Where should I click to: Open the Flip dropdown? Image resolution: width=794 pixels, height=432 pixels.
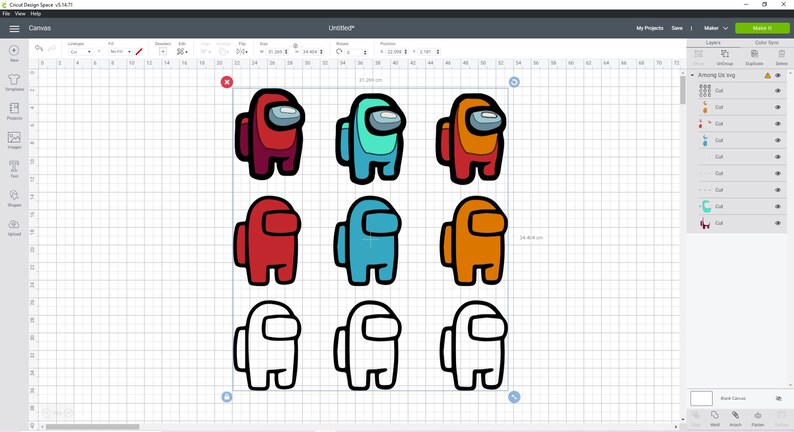pyautogui.click(x=242, y=52)
